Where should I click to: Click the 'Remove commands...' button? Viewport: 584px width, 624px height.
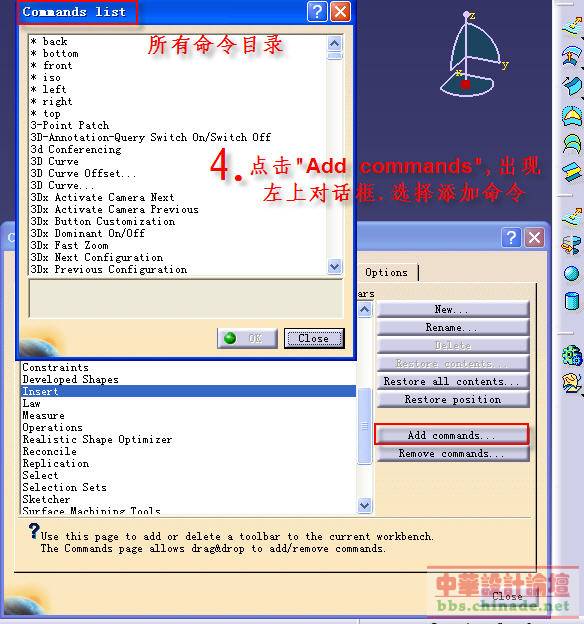(451, 453)
